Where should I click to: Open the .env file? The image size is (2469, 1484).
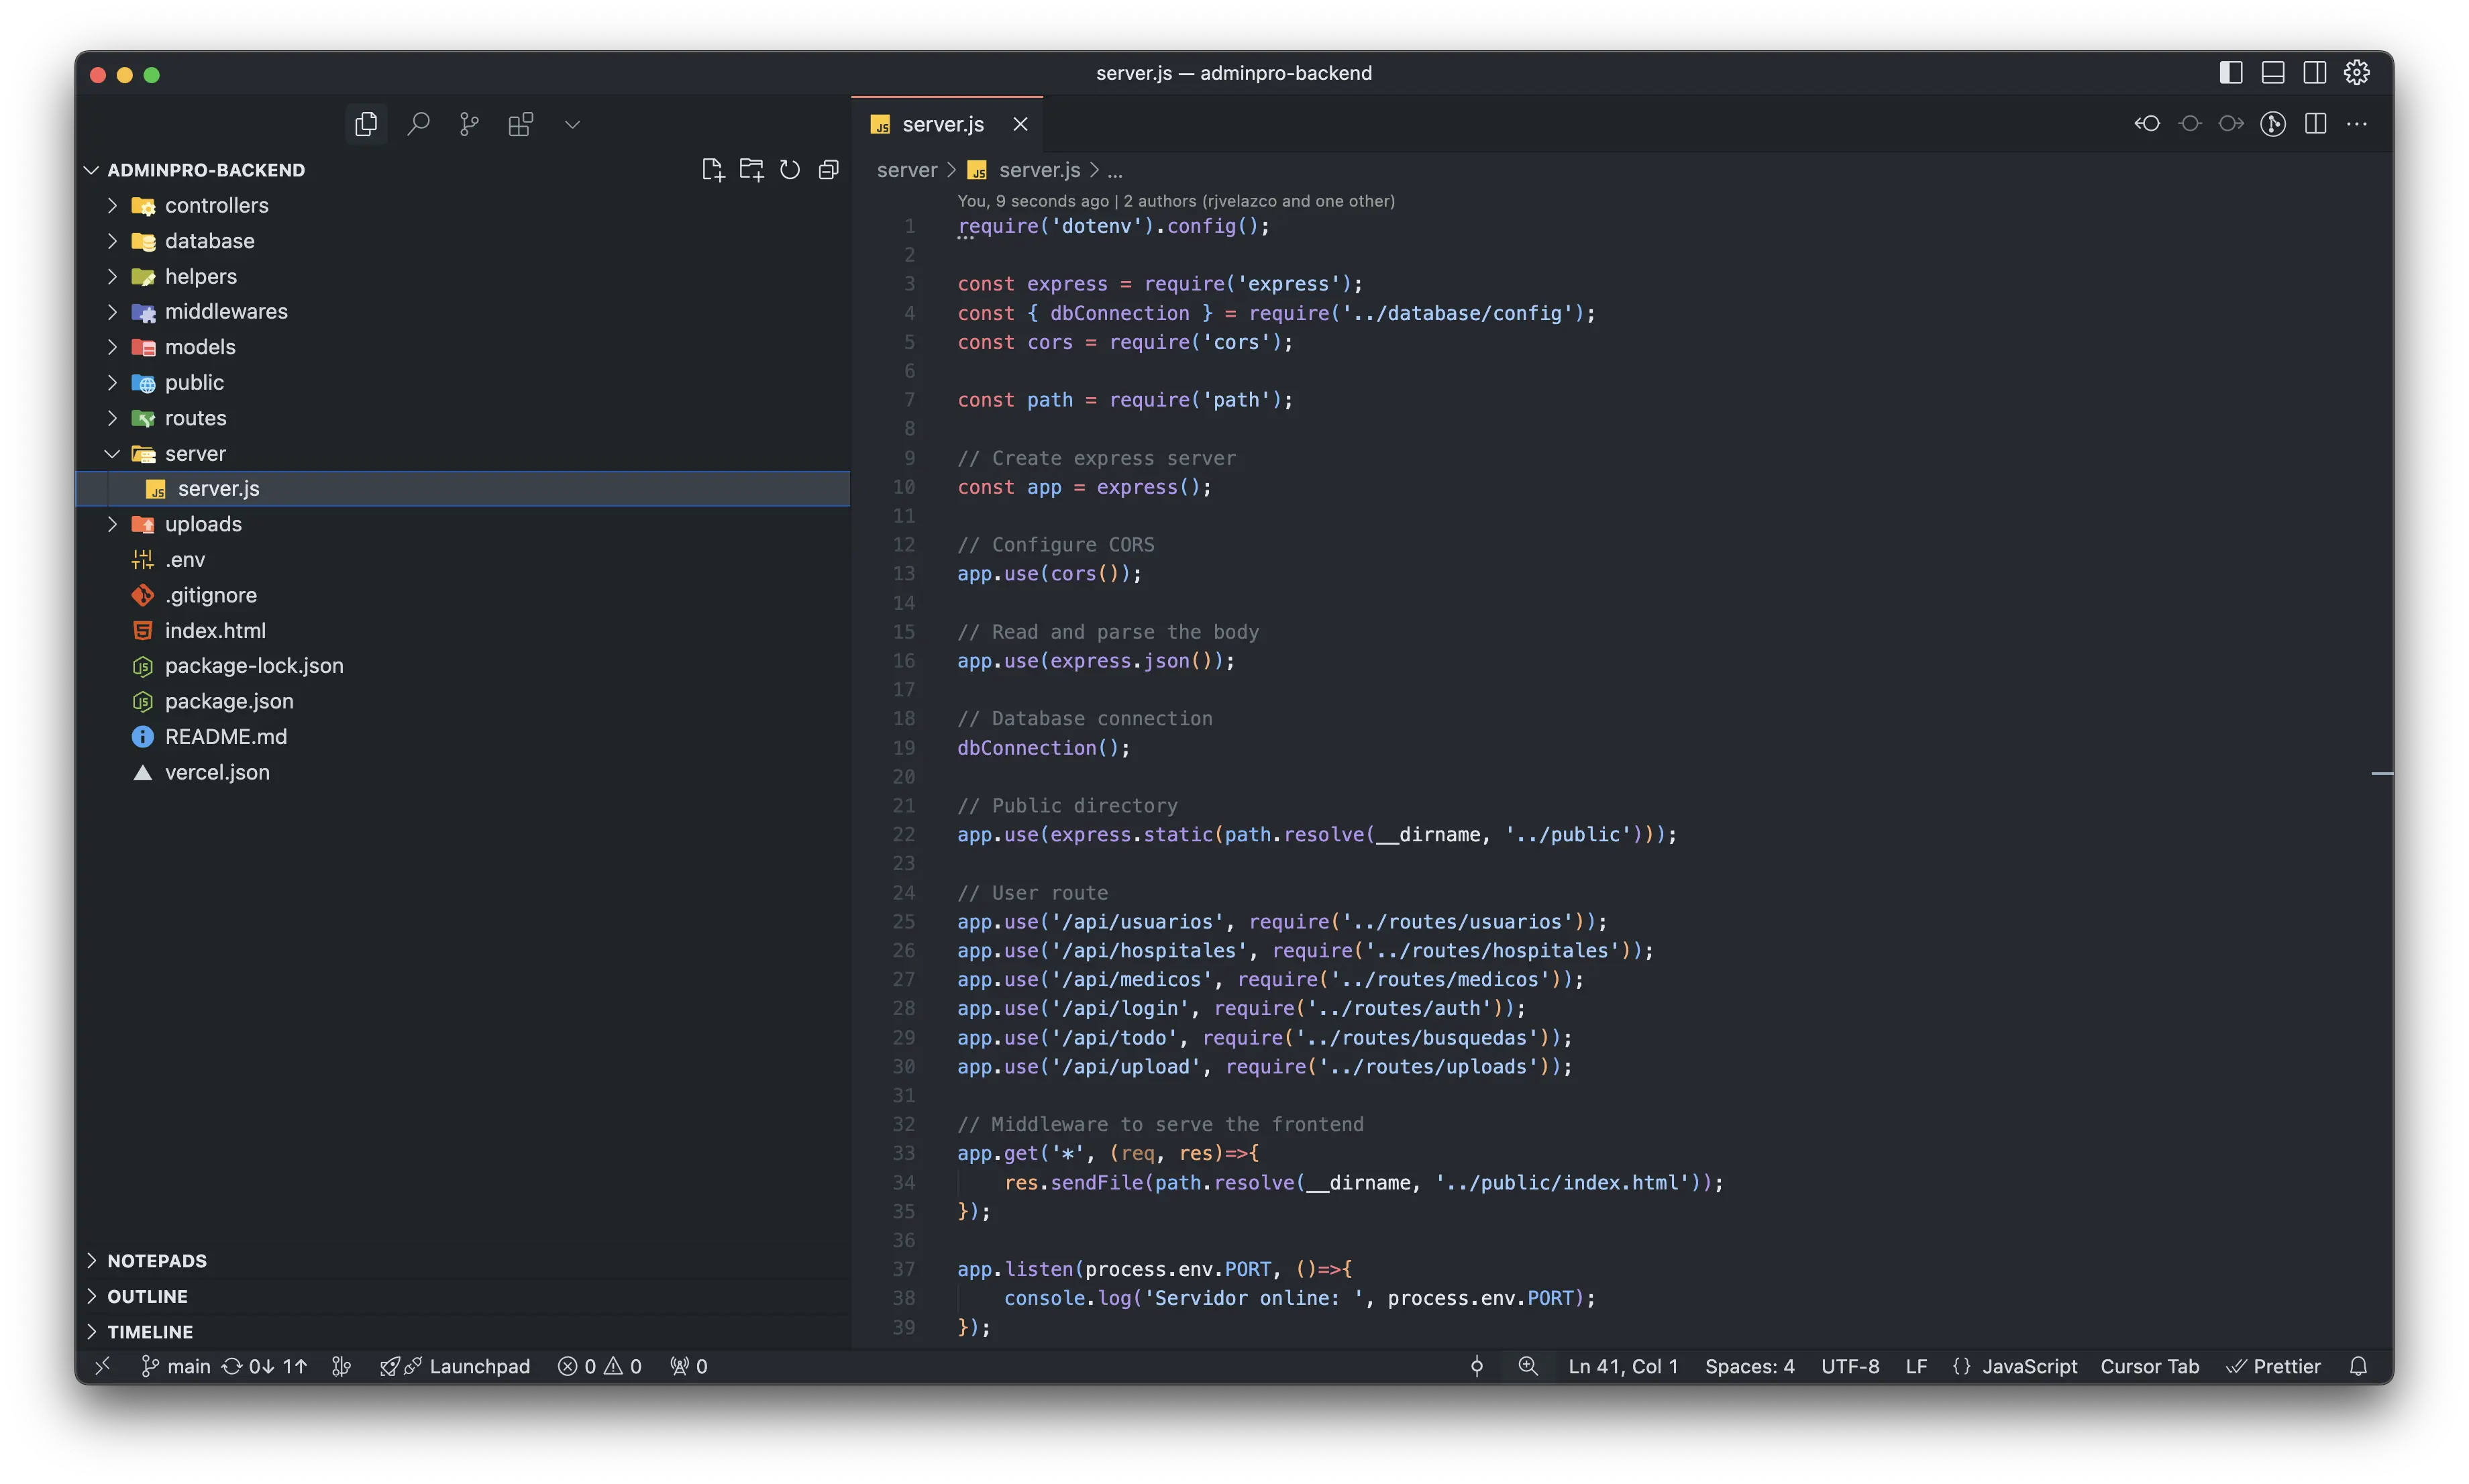click(463, 559)
